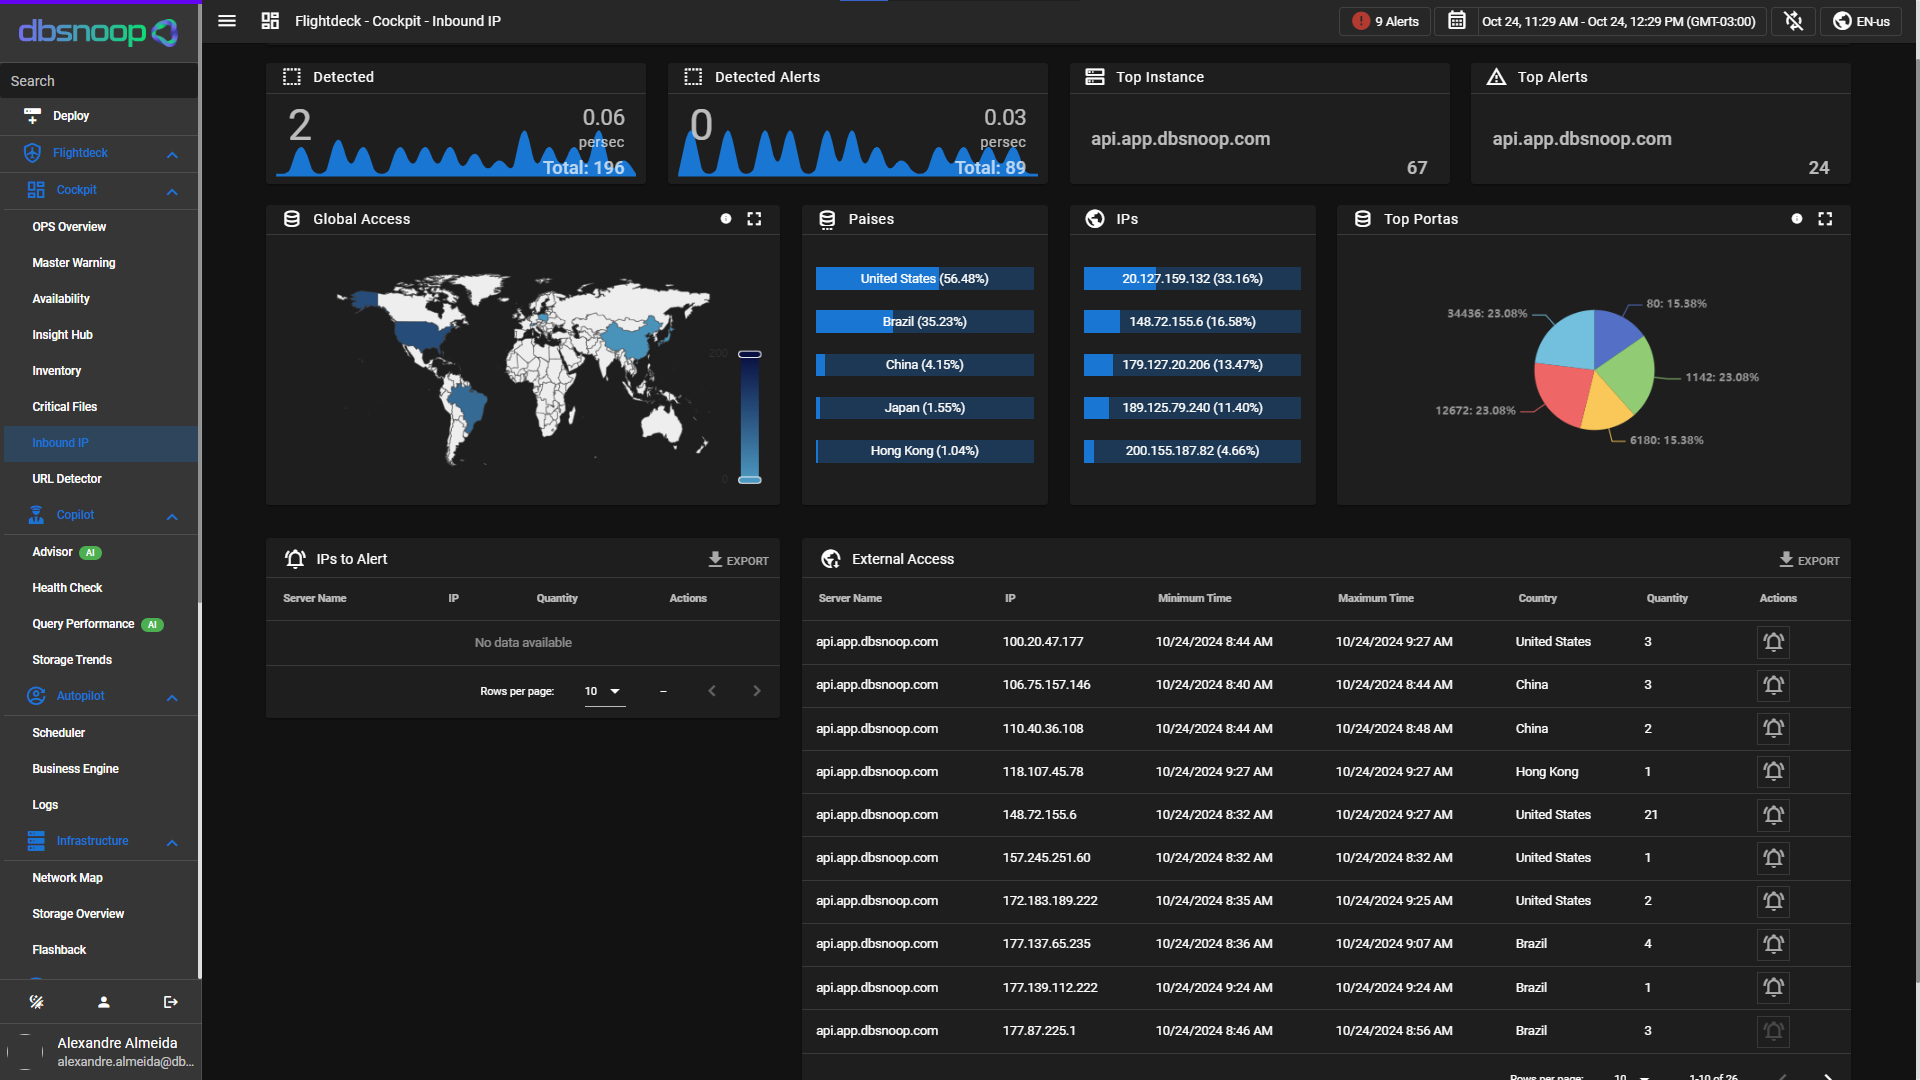Screen dimensions: 1920x1080
Task: Toggle Top Portas dot indicator
Action: pyautogui.click(x=1797, y=219)
